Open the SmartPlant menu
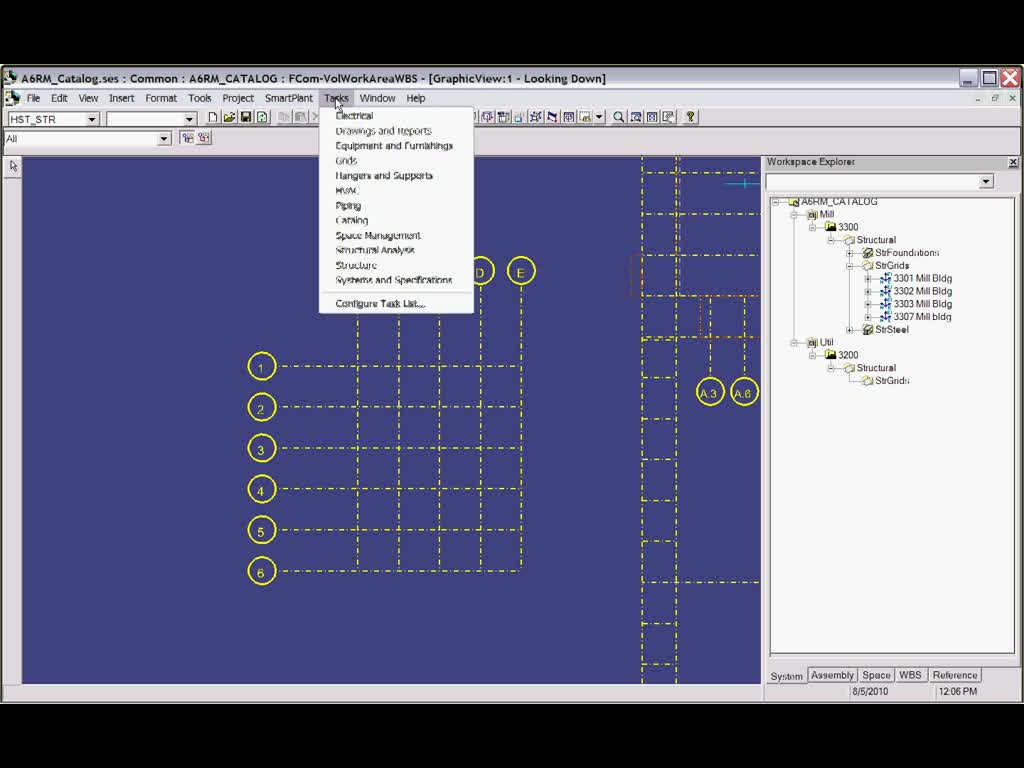This screenshot has height=768, width=1024. coord(289,98)
